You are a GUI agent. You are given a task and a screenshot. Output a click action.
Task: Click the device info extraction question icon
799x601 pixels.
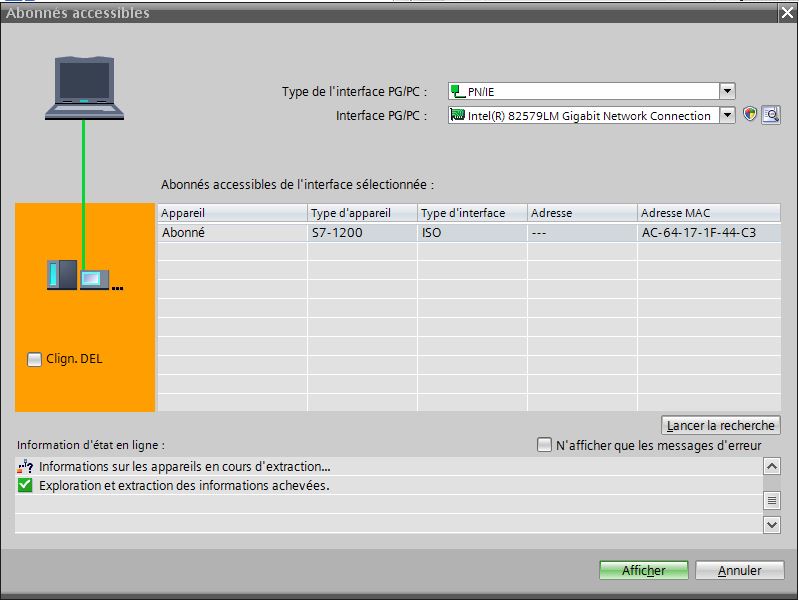[x=25, y=467]
